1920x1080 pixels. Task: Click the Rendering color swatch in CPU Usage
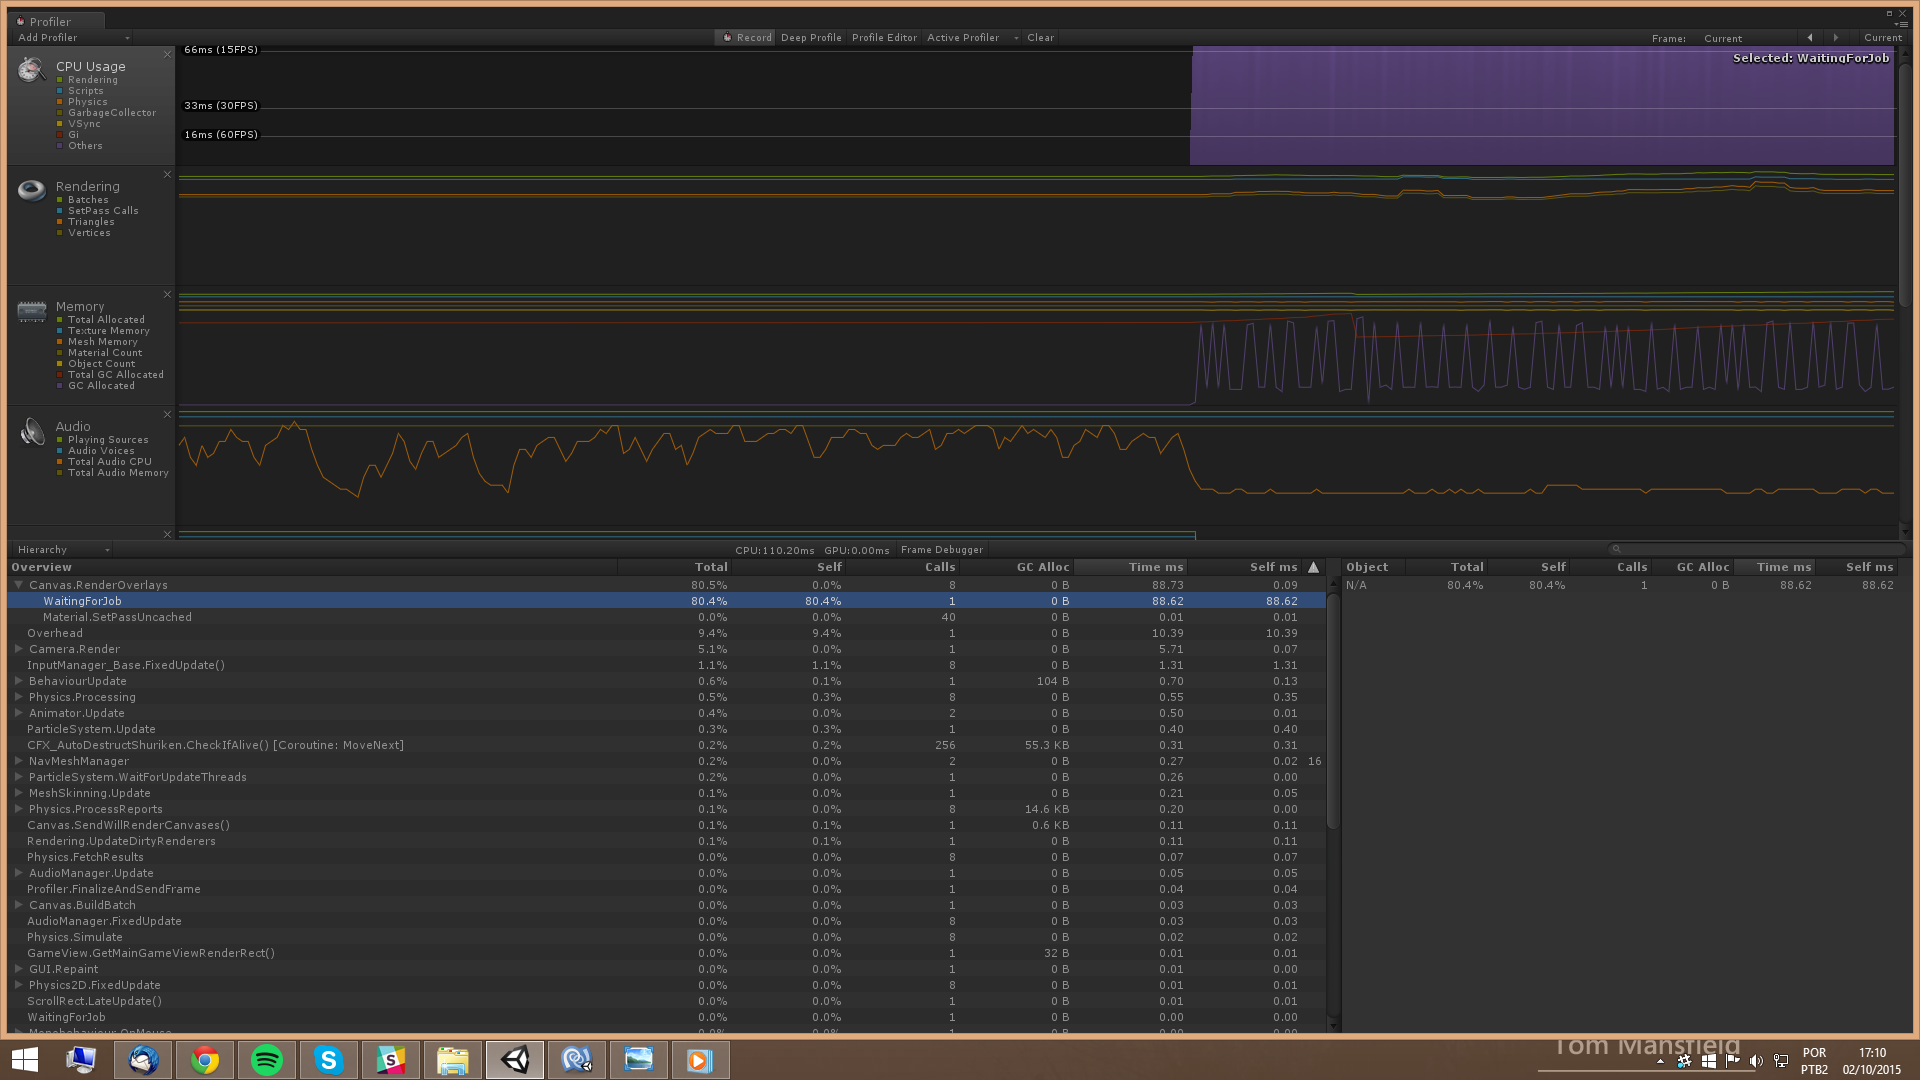pos(60,80)
